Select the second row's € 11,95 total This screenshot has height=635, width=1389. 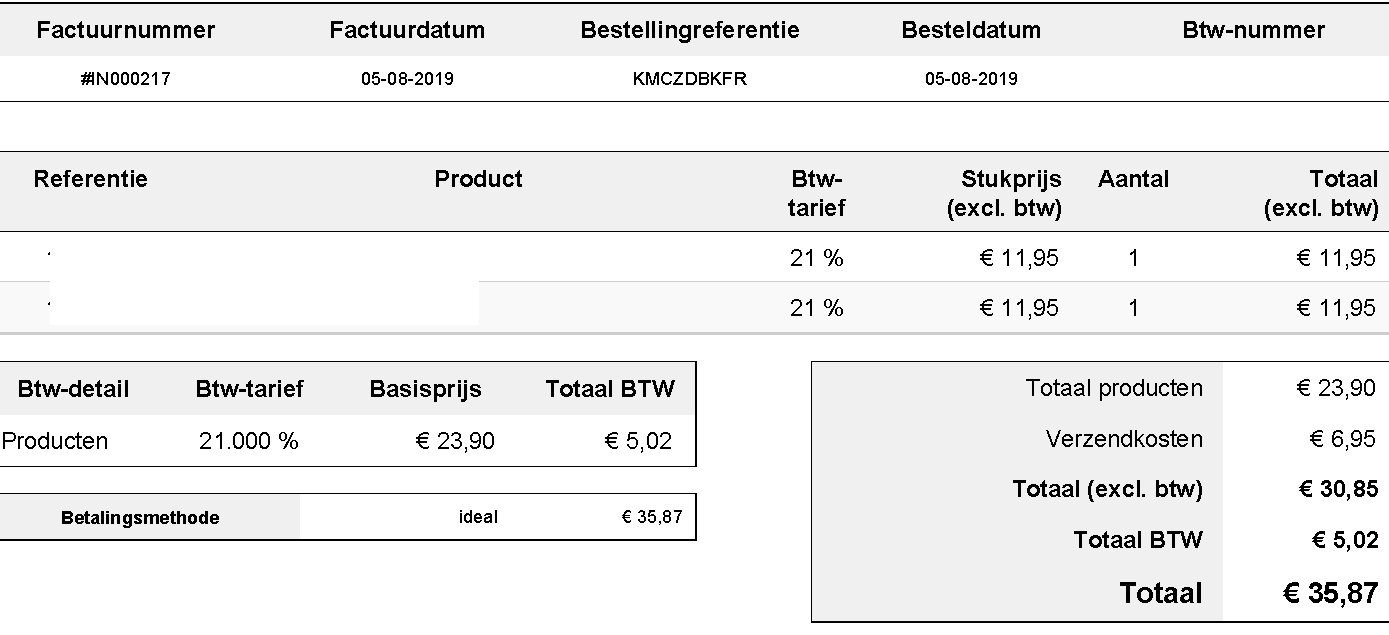tap(1336, 308)
